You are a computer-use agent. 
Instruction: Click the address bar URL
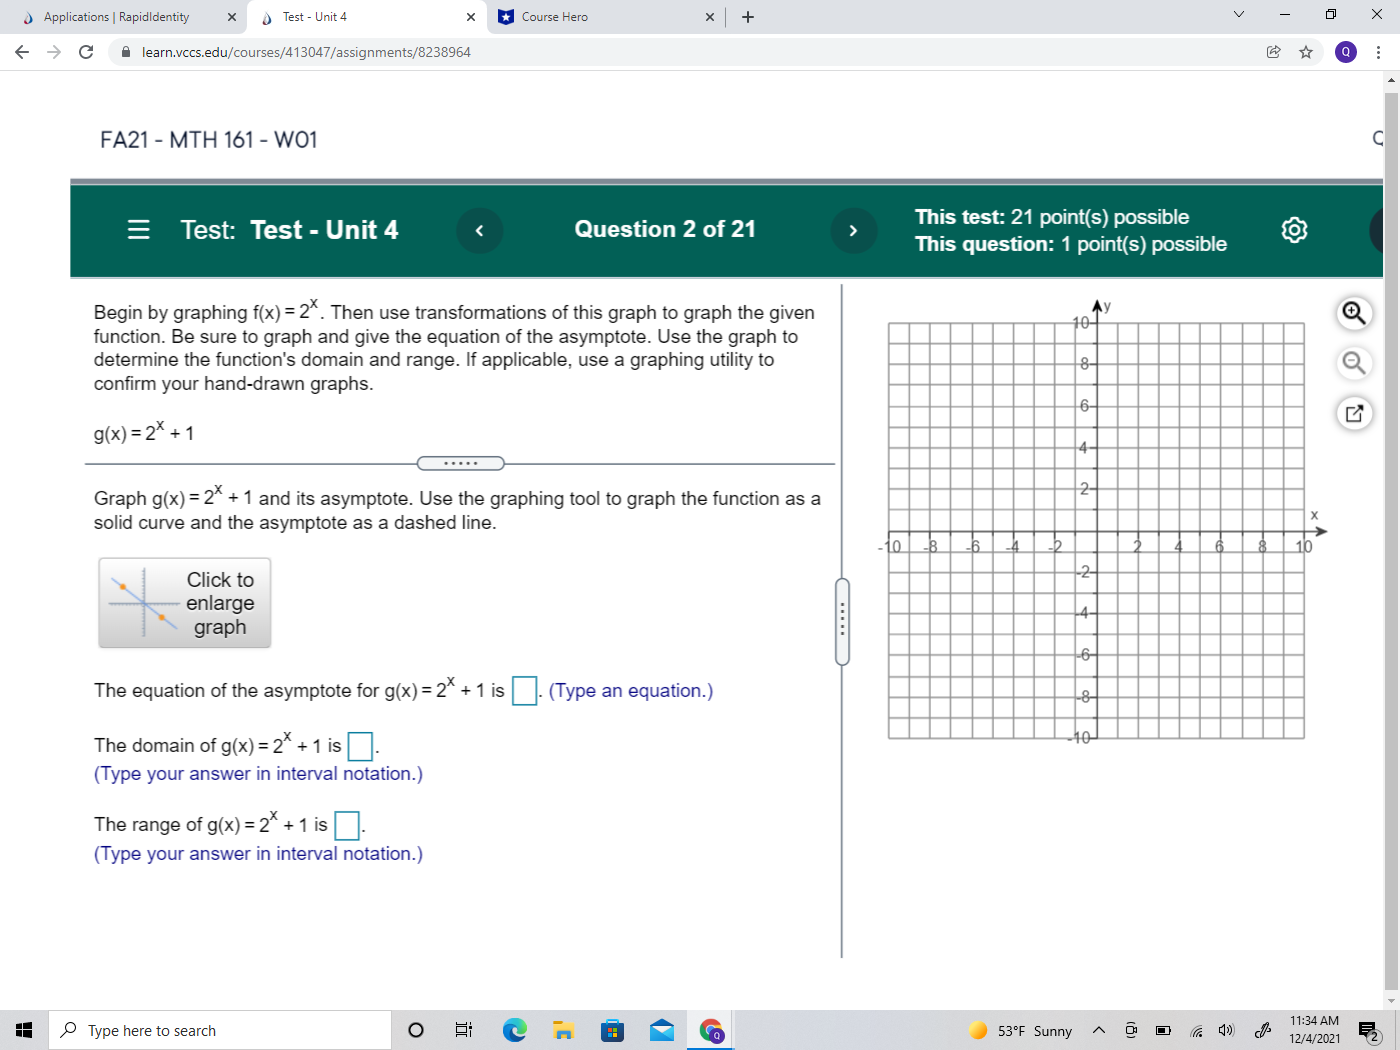pyautogui.click(x=306, y=52)
